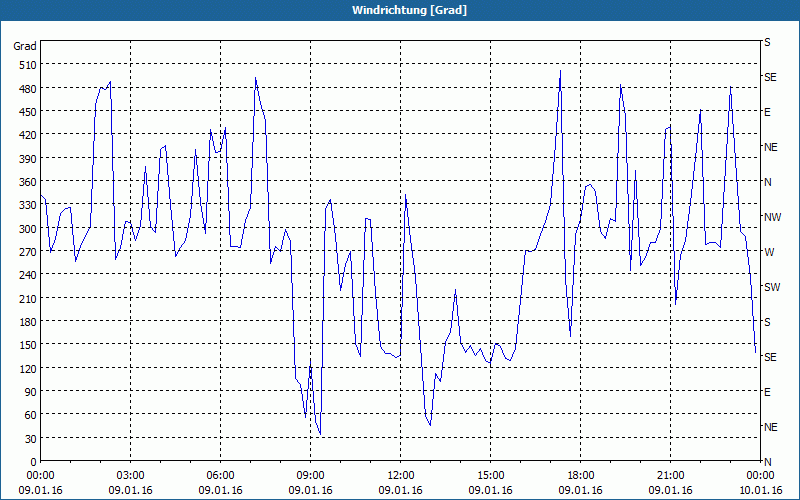The width and height of the screenshot is (800, 500).
Task: Click the 09.01.16 date under 21:00
Action: click(x=670, y=490)
